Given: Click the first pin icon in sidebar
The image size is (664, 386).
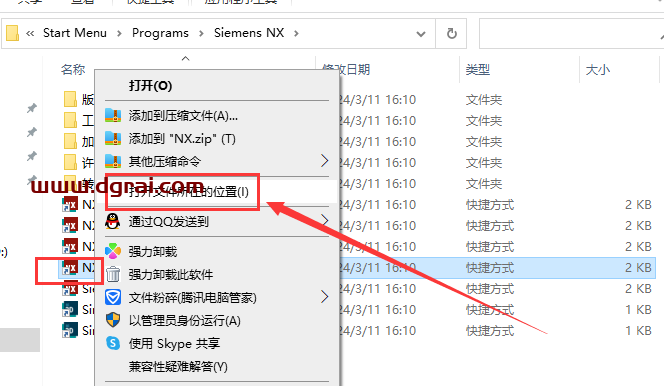Looking at the screenshot, I should pyautogui.click(x=32, y=108).
